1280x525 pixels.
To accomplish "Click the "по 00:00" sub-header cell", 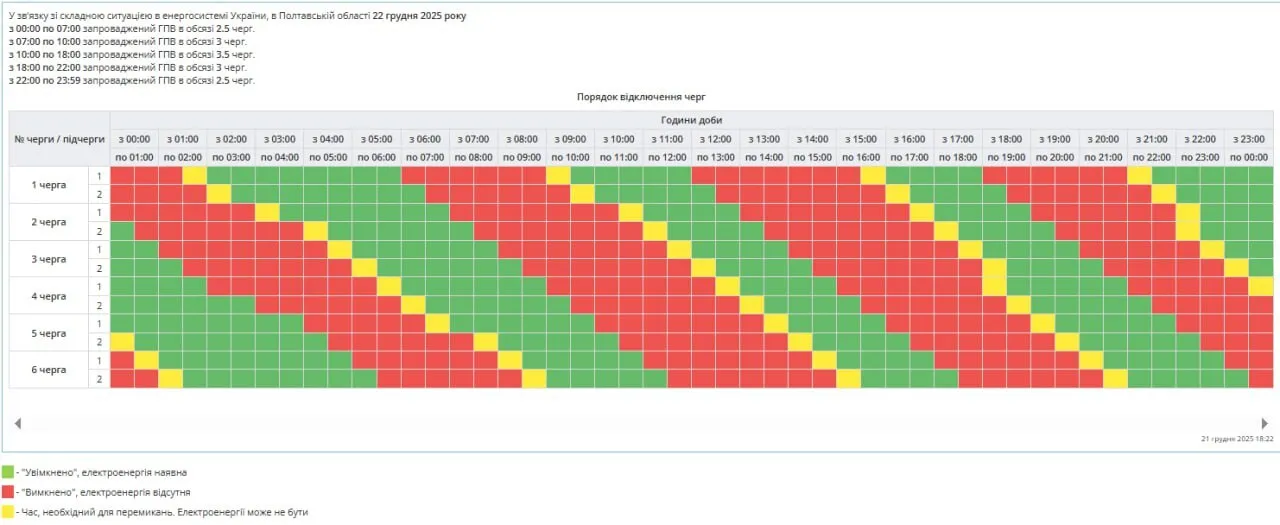I will click(1249, 157).
